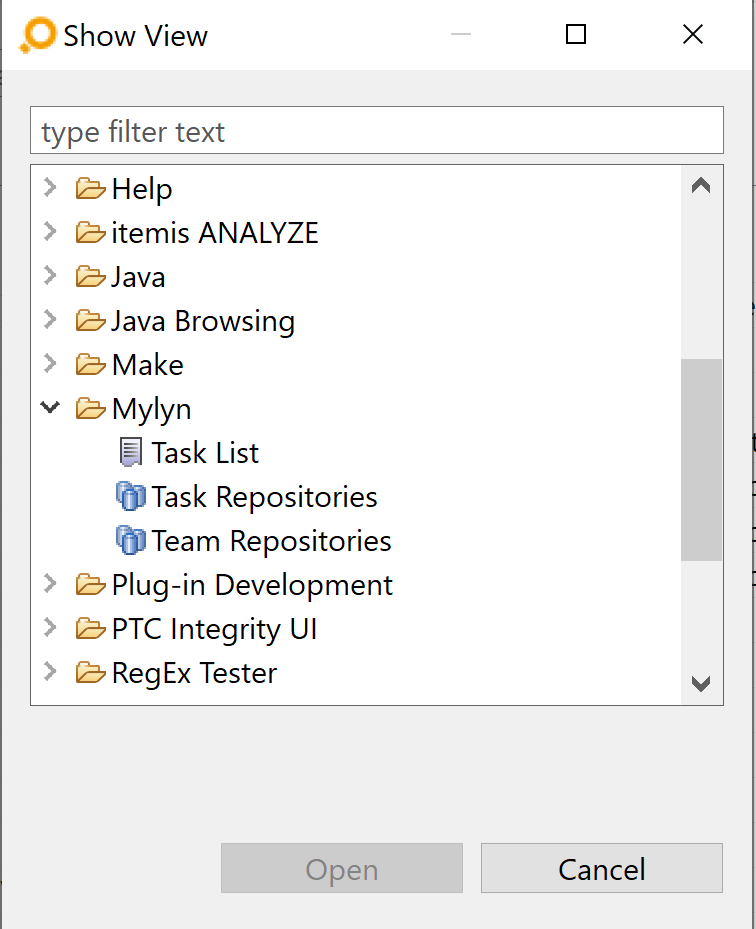Expand the Help category
The width and height of the screenshot is (756, 929).
(x=50, y=188)
